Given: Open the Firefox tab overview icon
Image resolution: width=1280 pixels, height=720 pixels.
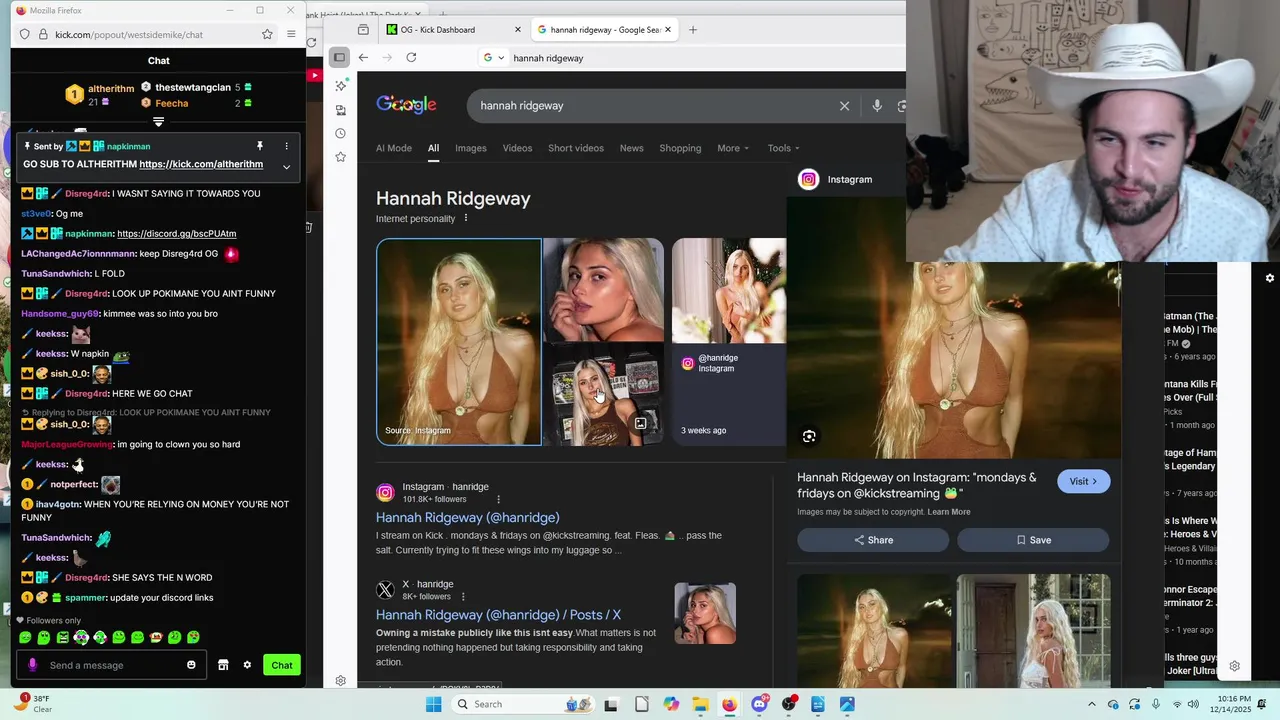Looking at the screenshot, I should click(x=363, y=29).
